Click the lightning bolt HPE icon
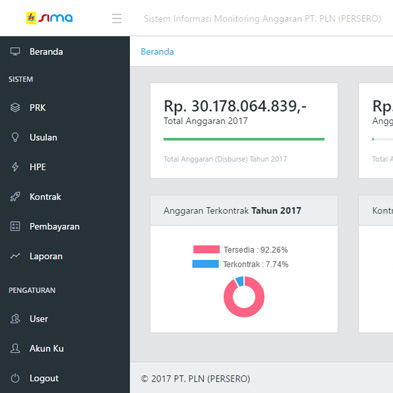Viewport: 393px width, 393px height. tap(15, 167)
